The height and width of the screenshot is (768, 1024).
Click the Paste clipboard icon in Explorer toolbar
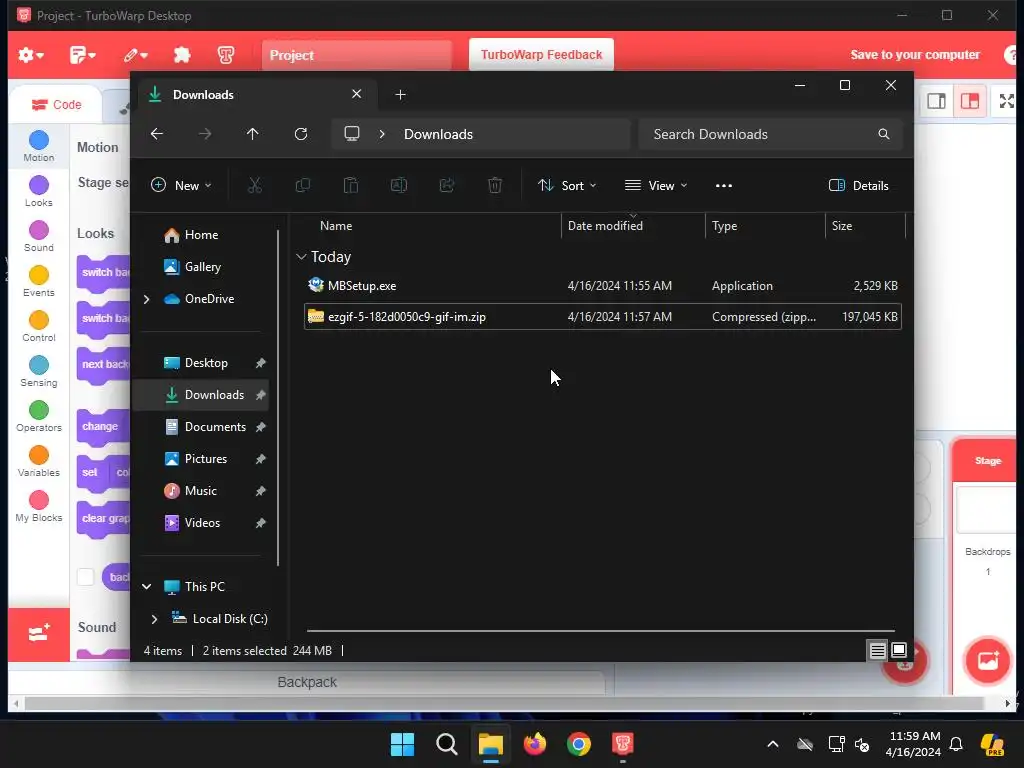tap(351, 185)
